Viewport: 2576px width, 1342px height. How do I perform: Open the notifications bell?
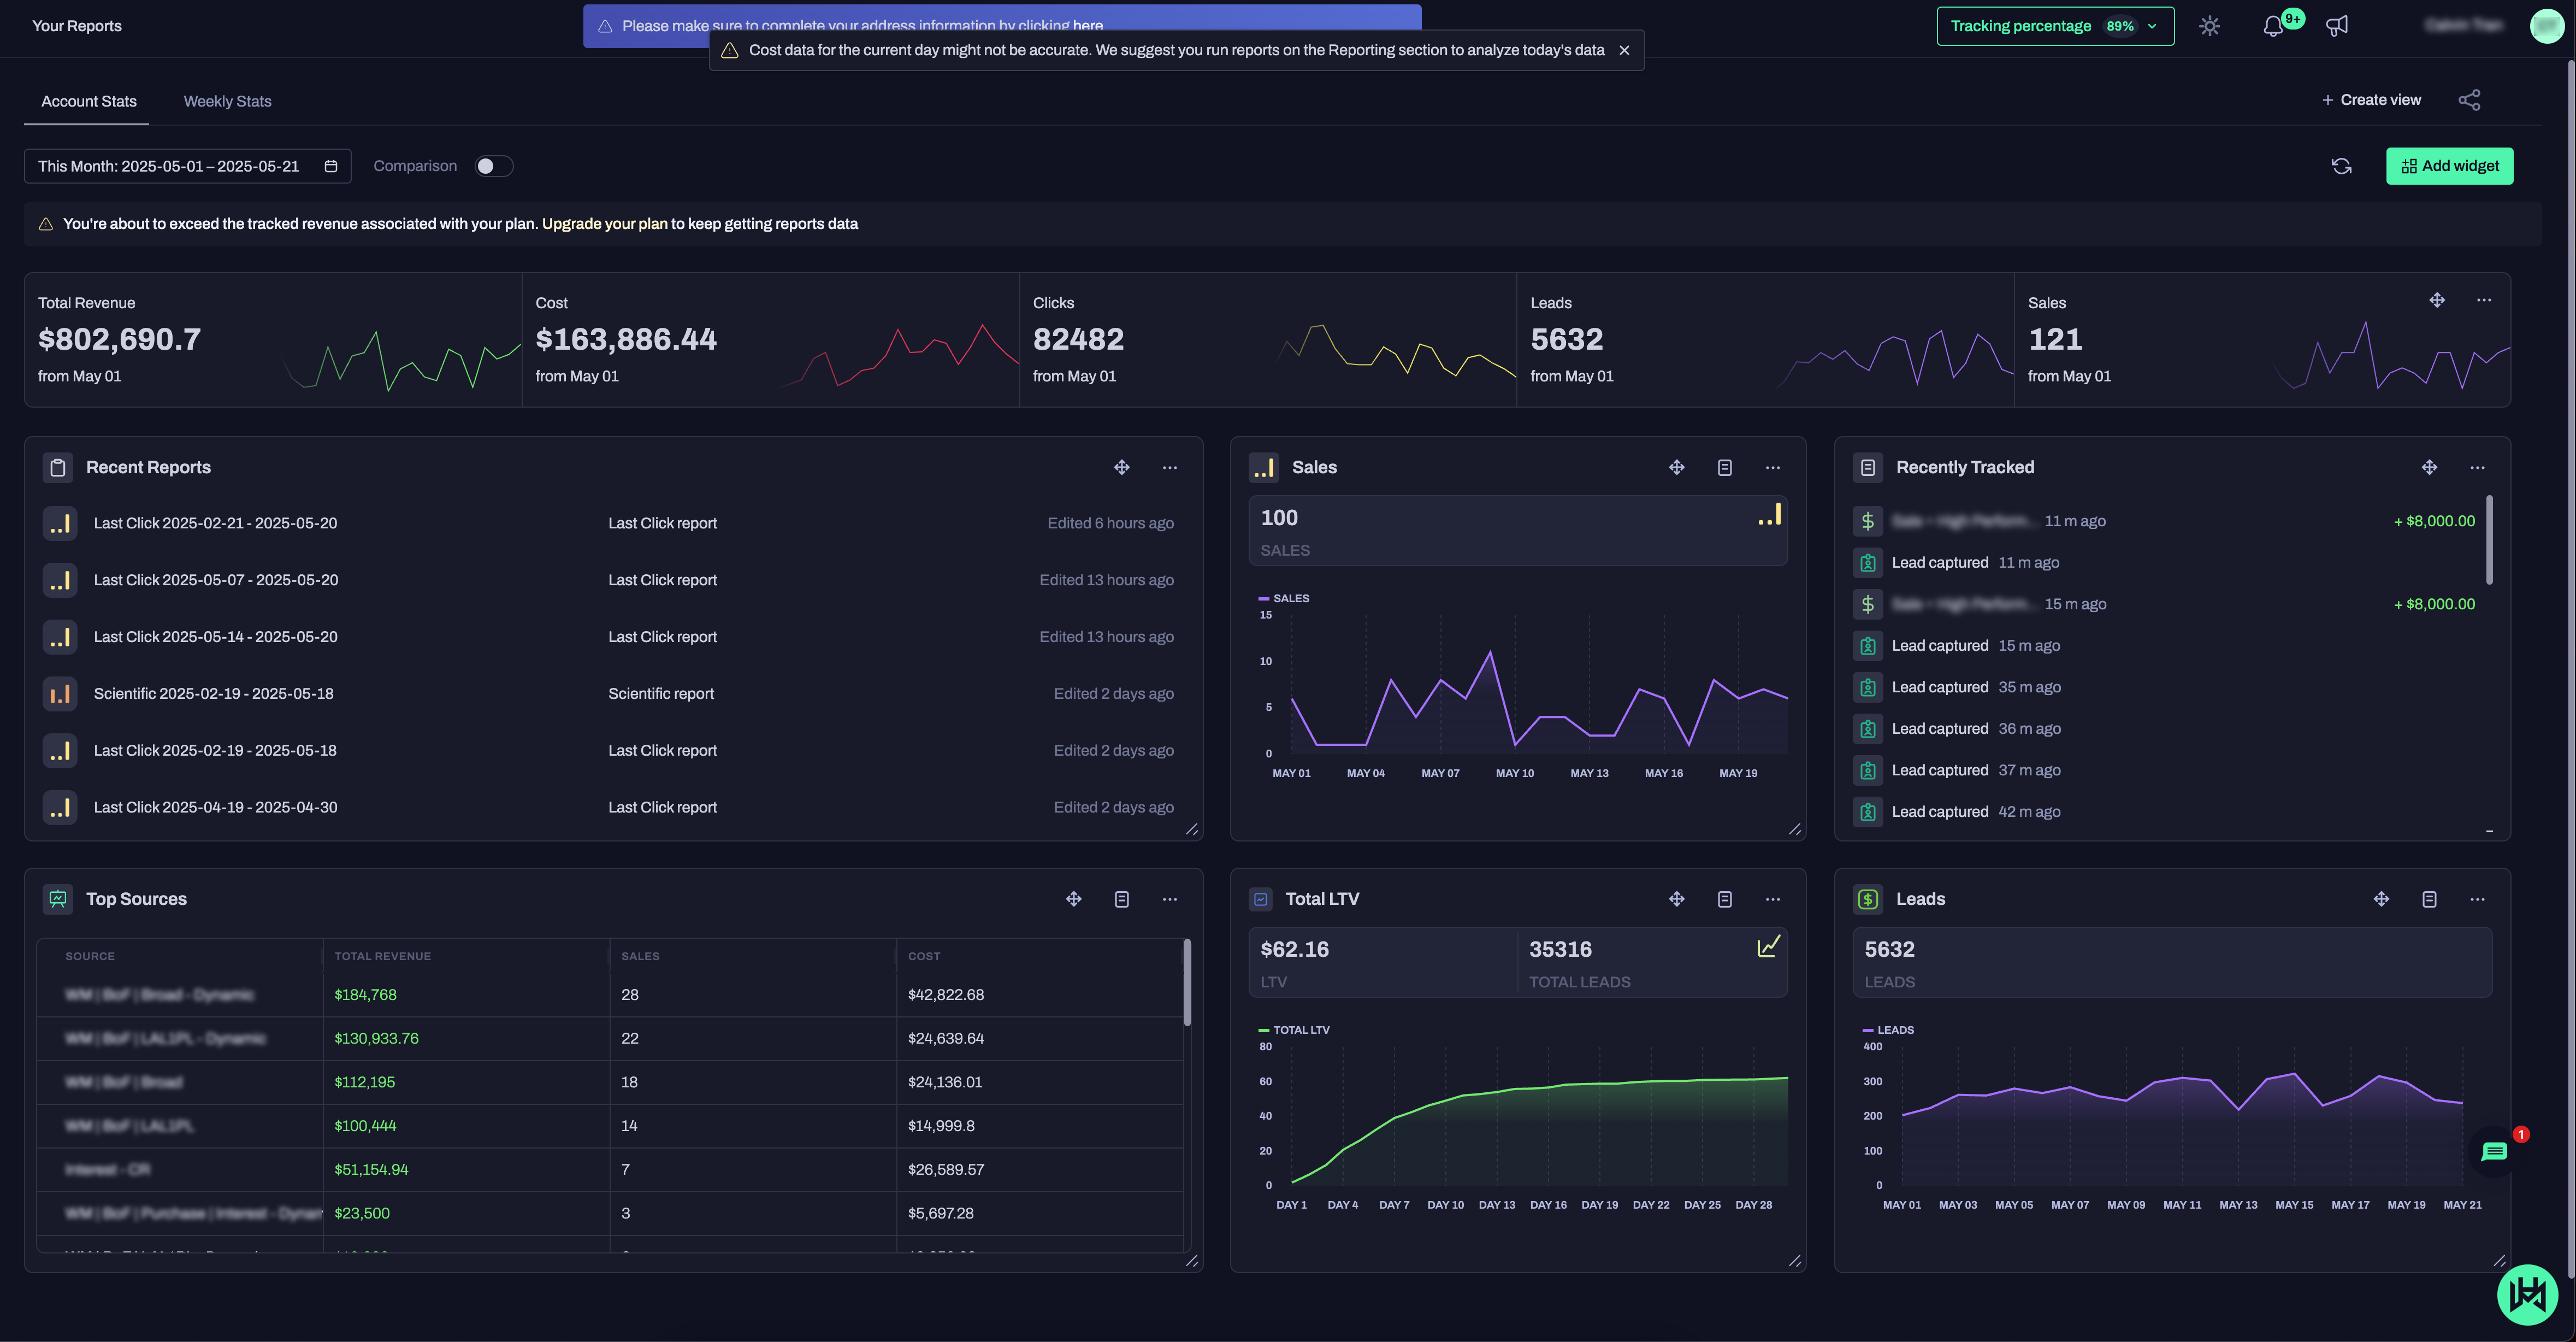pyautogui.click(x=2273, y=26)
